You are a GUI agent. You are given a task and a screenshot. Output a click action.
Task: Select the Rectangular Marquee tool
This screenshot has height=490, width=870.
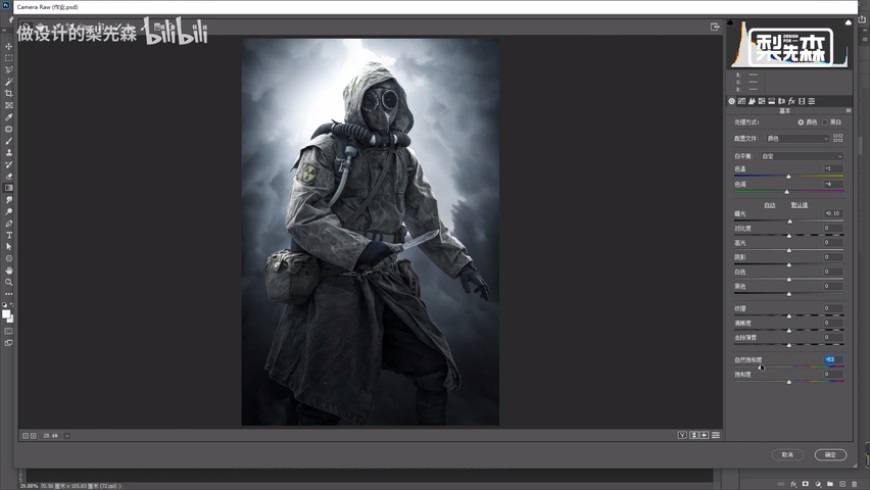[x=9, y=58]
